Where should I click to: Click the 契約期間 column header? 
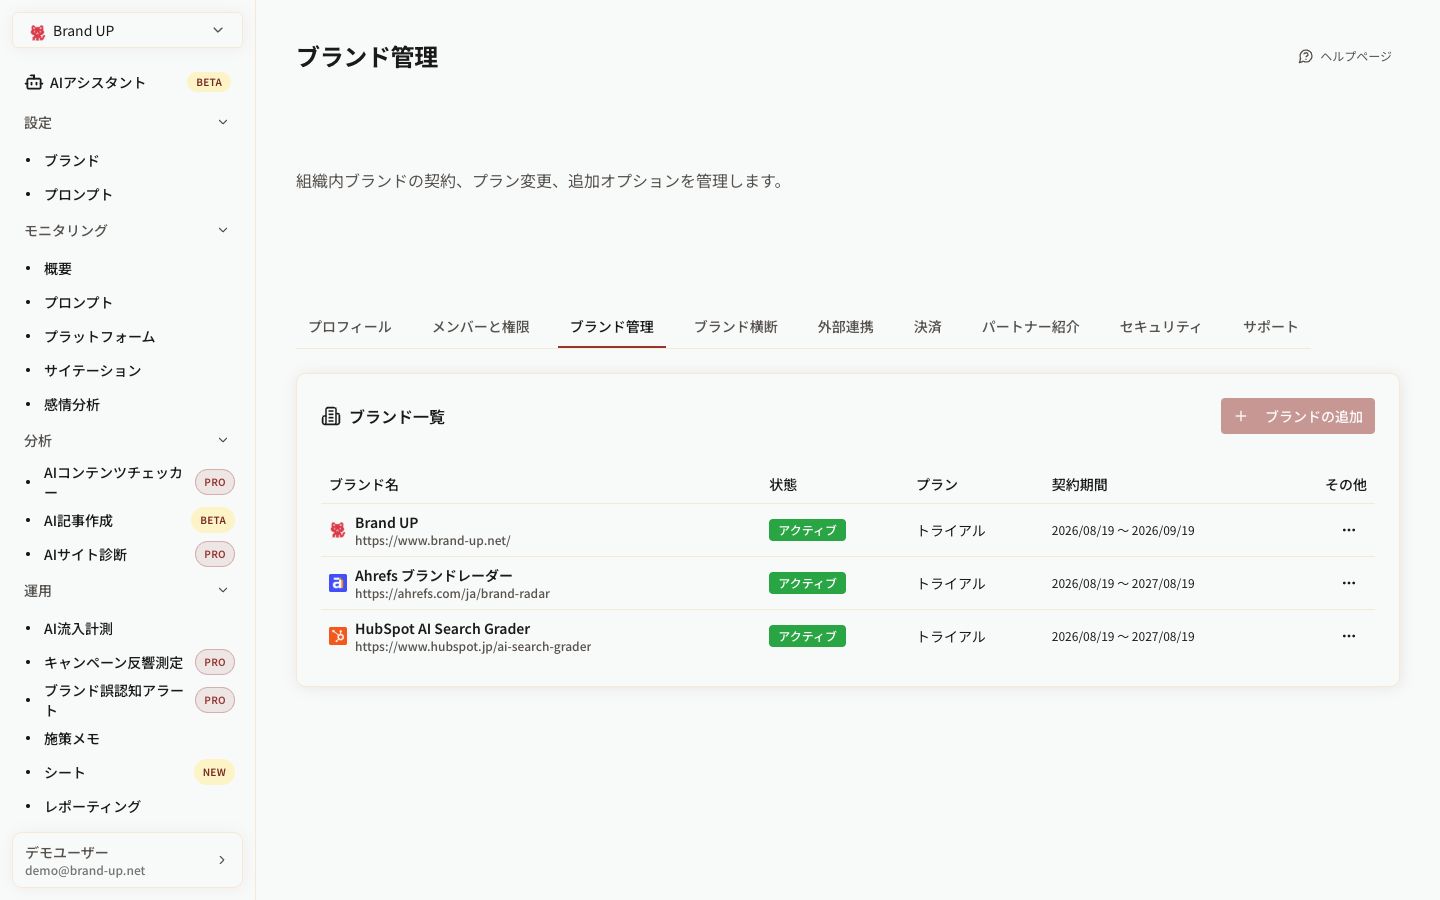pos(1079,484)
